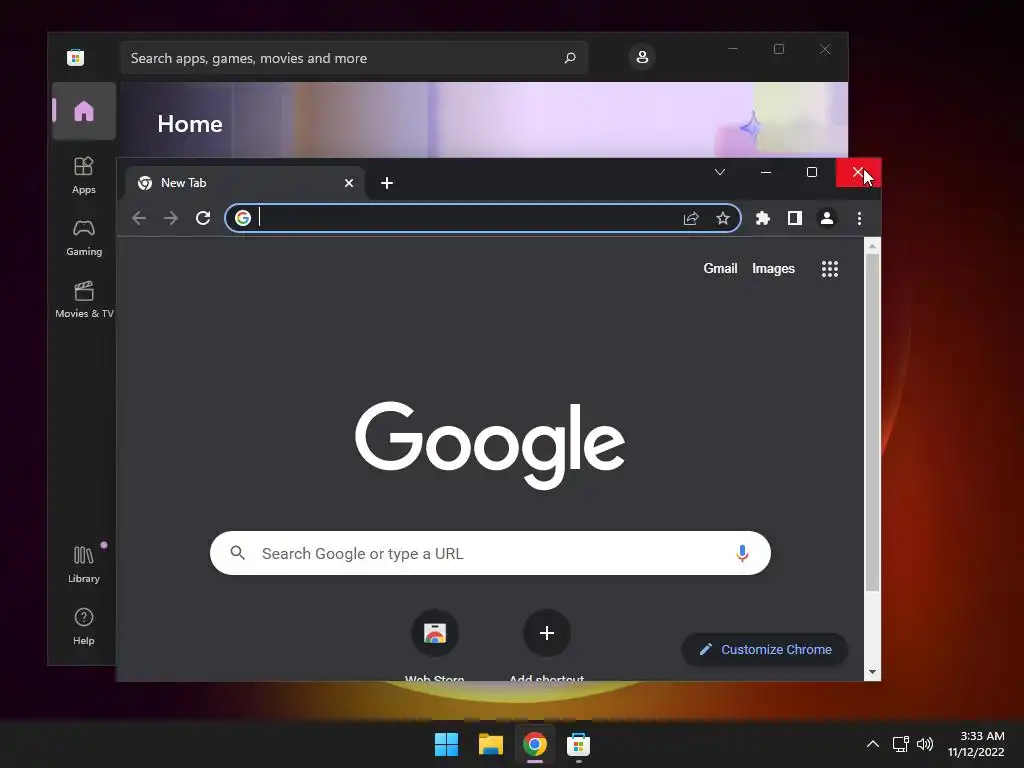Image resolution: width=1024 pixels, height=768 pixels.
Task: Open the Gmail link
Action: coord(720,268)
